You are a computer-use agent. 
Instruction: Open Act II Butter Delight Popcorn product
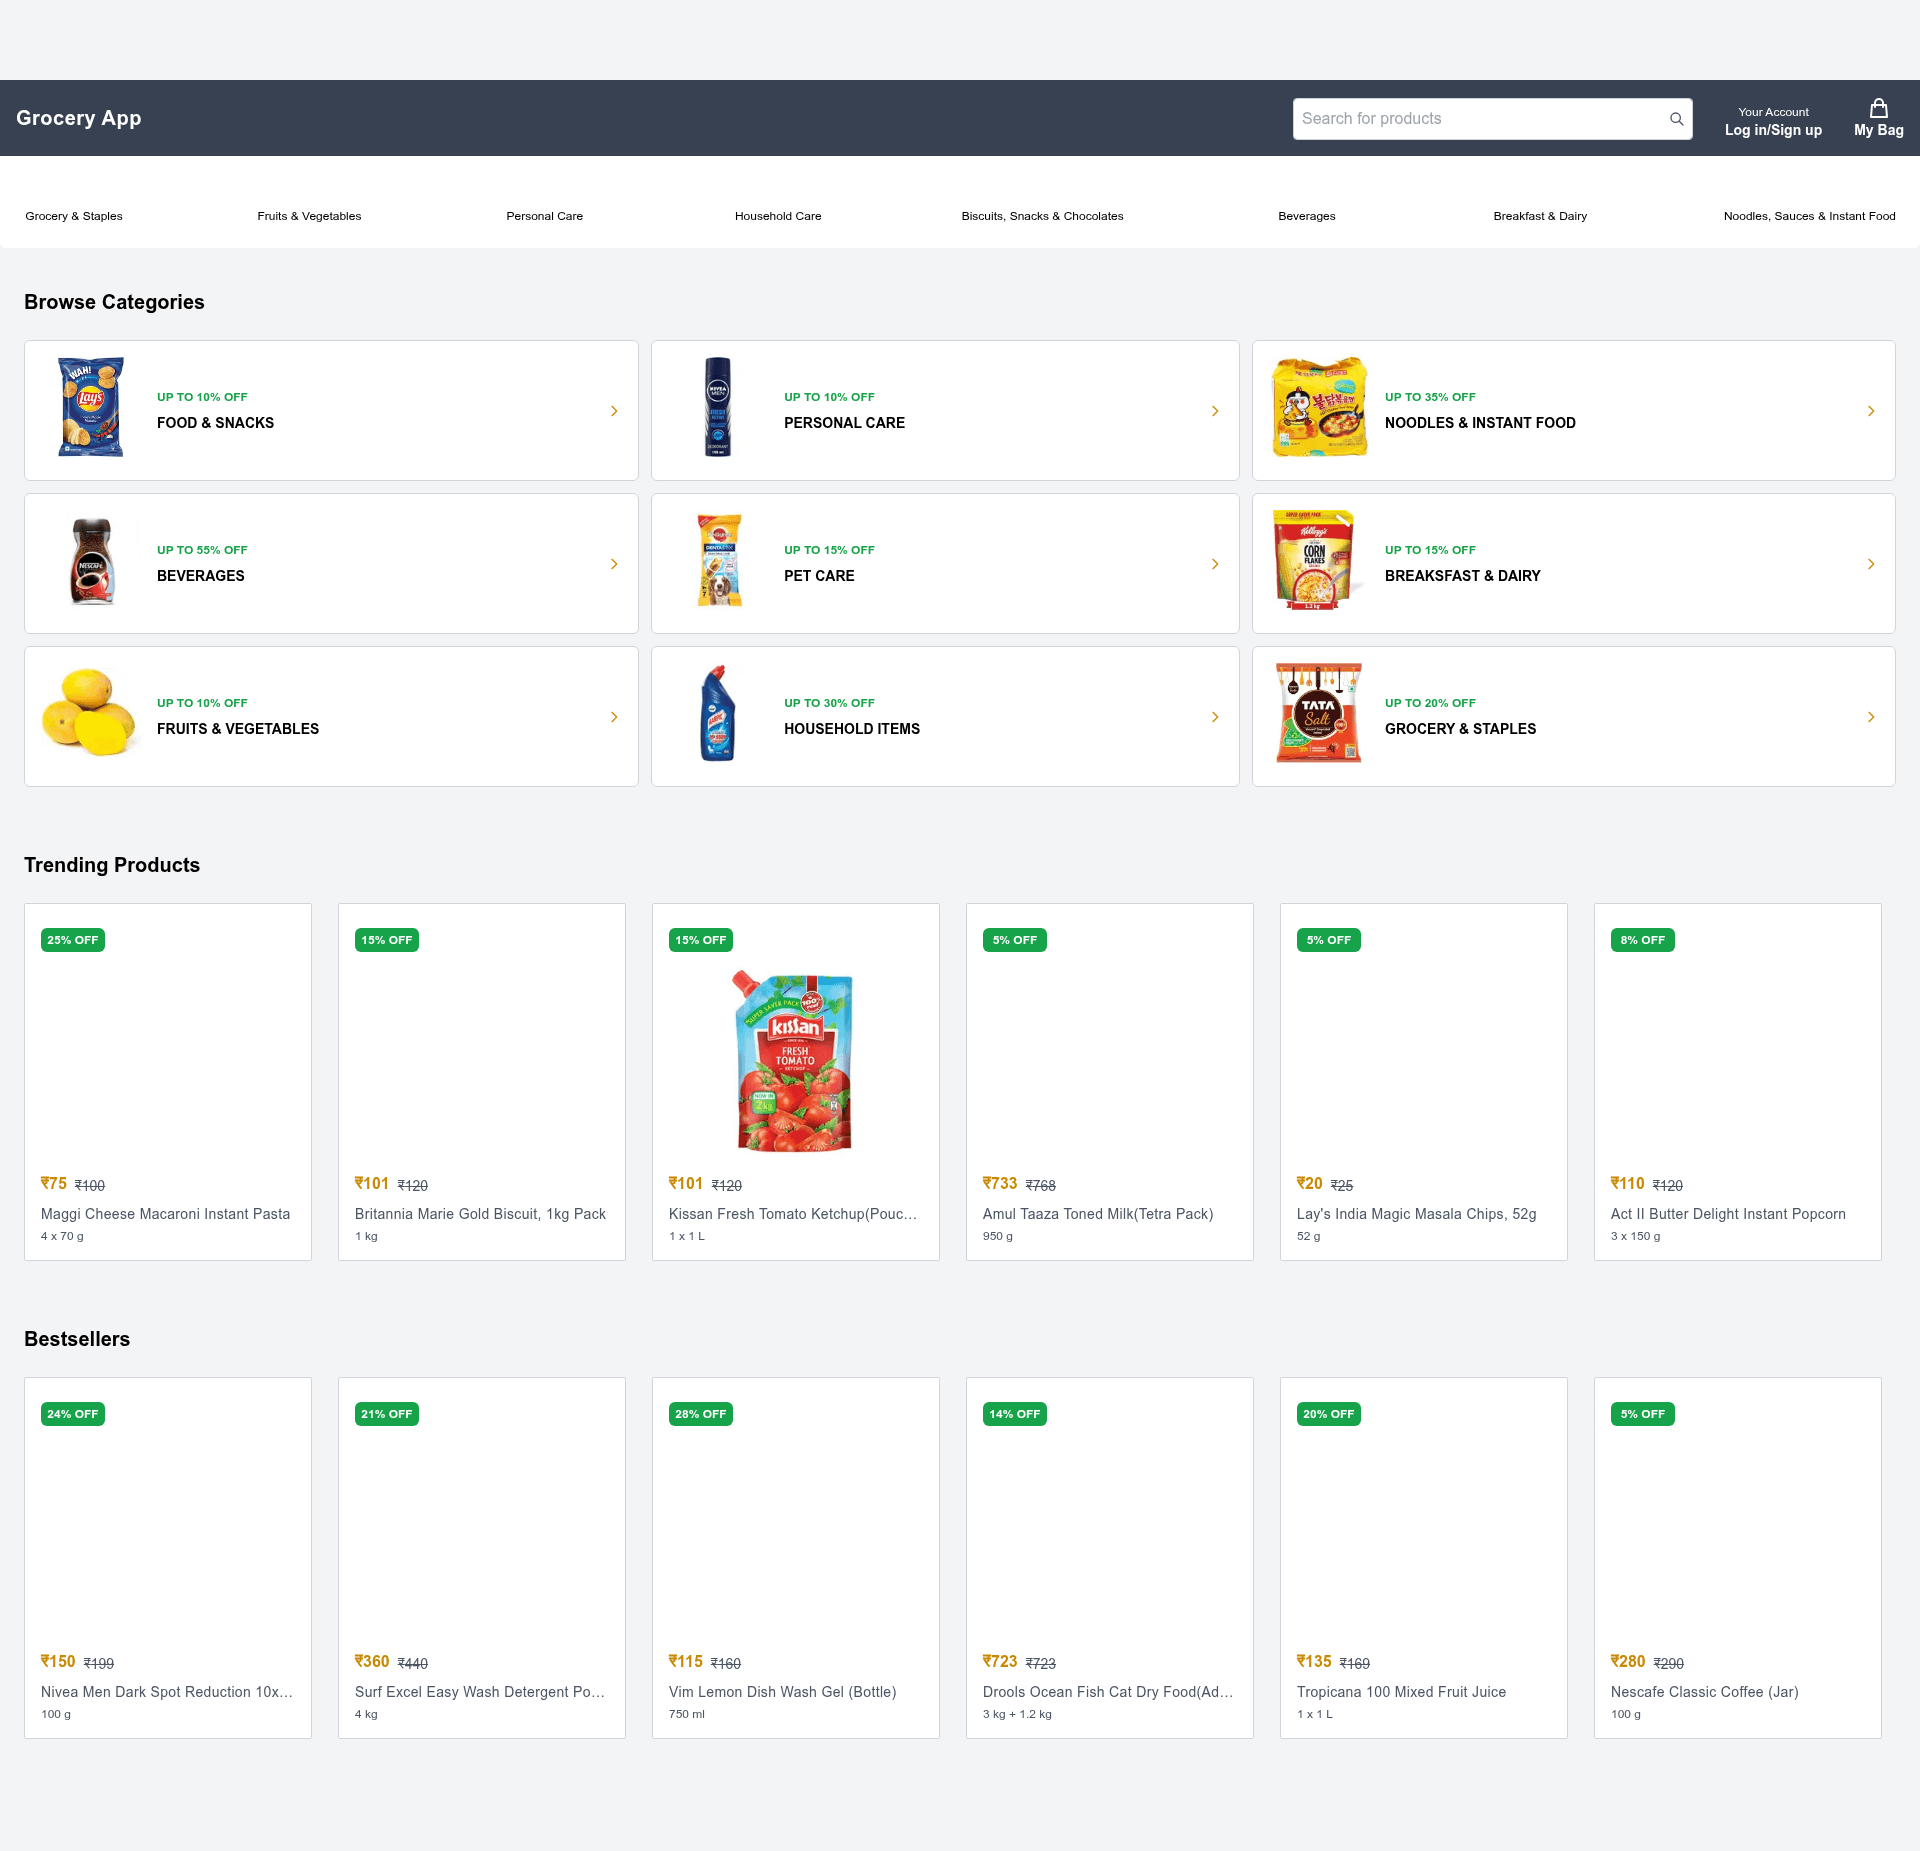(1728, 1214)
